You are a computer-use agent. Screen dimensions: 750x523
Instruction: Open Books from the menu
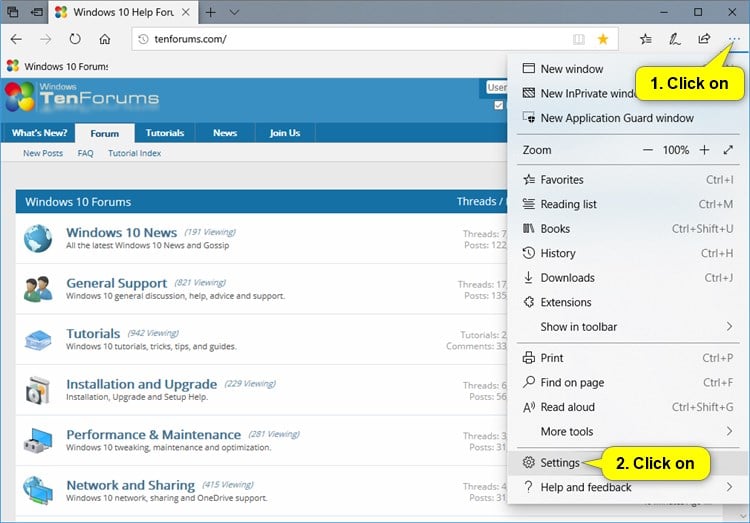628,229
